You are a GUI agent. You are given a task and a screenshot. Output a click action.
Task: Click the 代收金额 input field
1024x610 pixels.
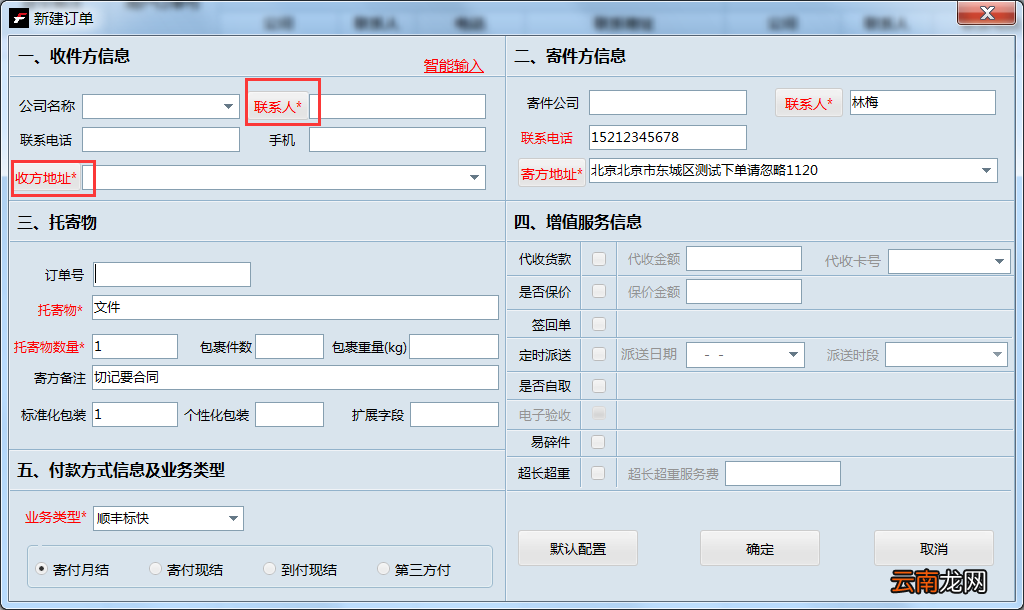744,259
